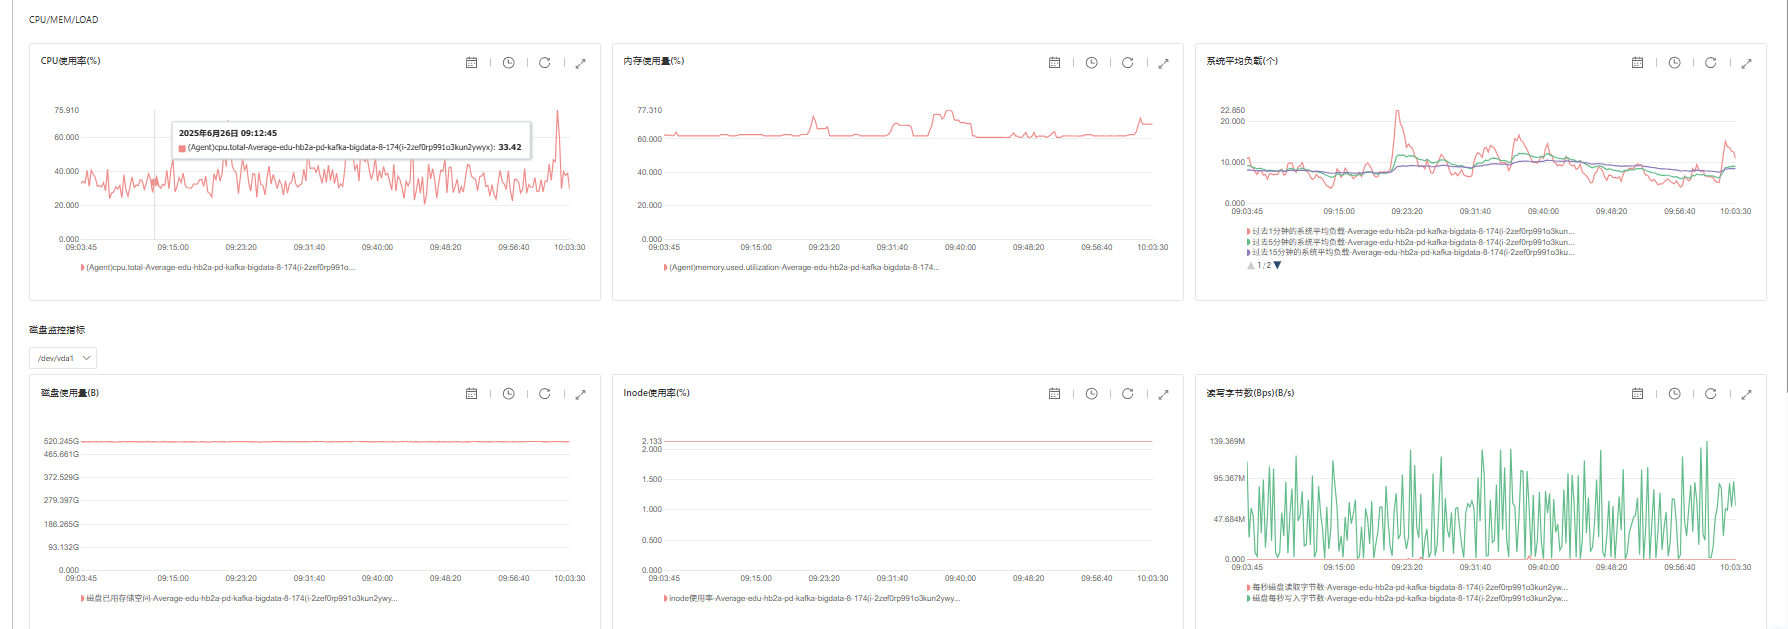Screen dimensions: 1788x629
Task: Refresh the 内存使用量 chart
Action: [x=1127, y=63]
